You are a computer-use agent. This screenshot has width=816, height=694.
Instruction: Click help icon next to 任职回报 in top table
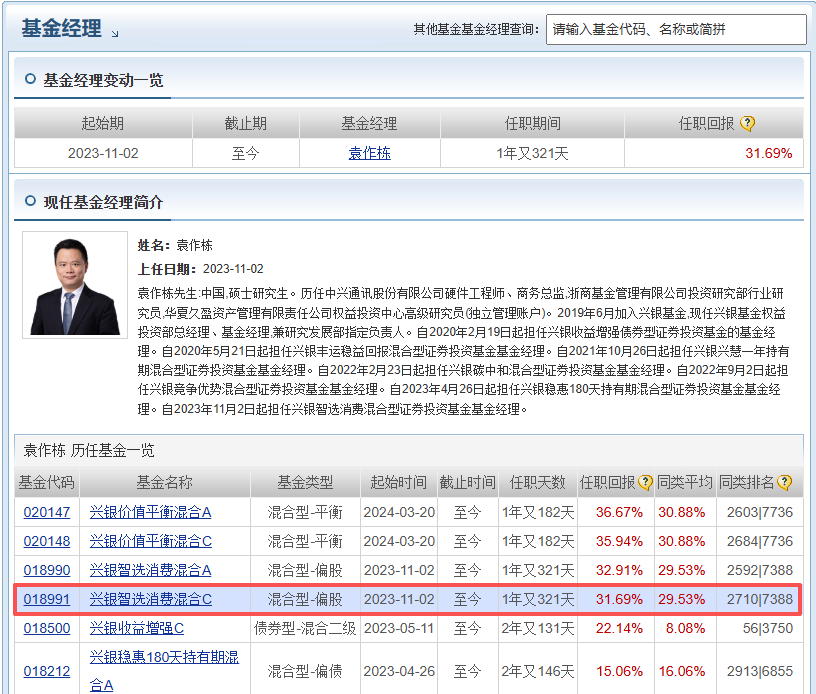747,124
